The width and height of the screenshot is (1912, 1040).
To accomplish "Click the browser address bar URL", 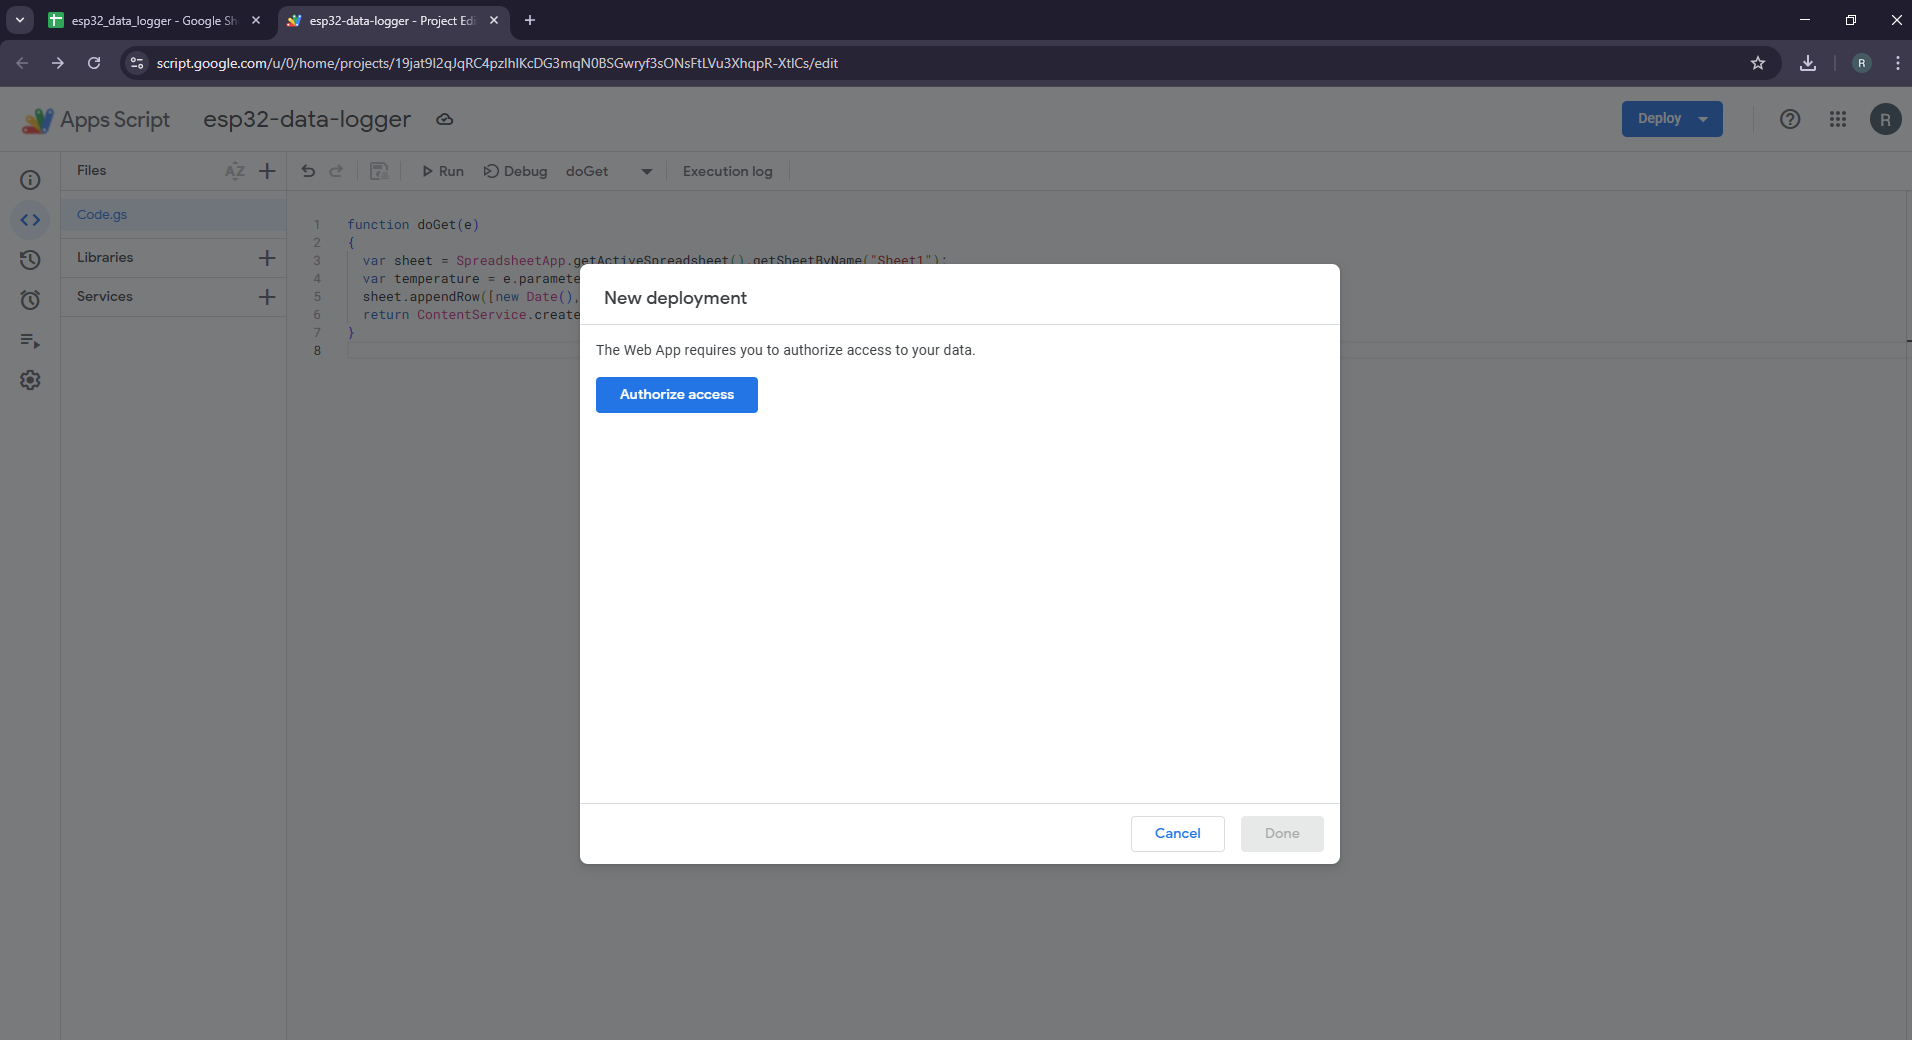I will pos(497,63).
